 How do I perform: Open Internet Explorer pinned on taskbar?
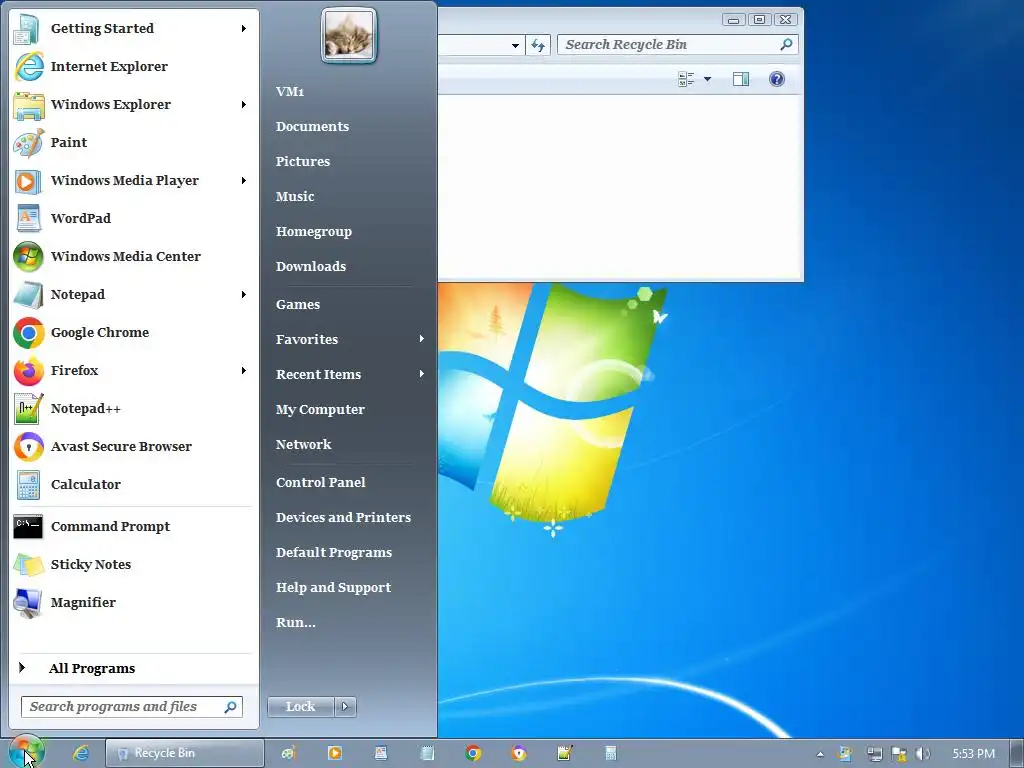click(x=81, y=753)
